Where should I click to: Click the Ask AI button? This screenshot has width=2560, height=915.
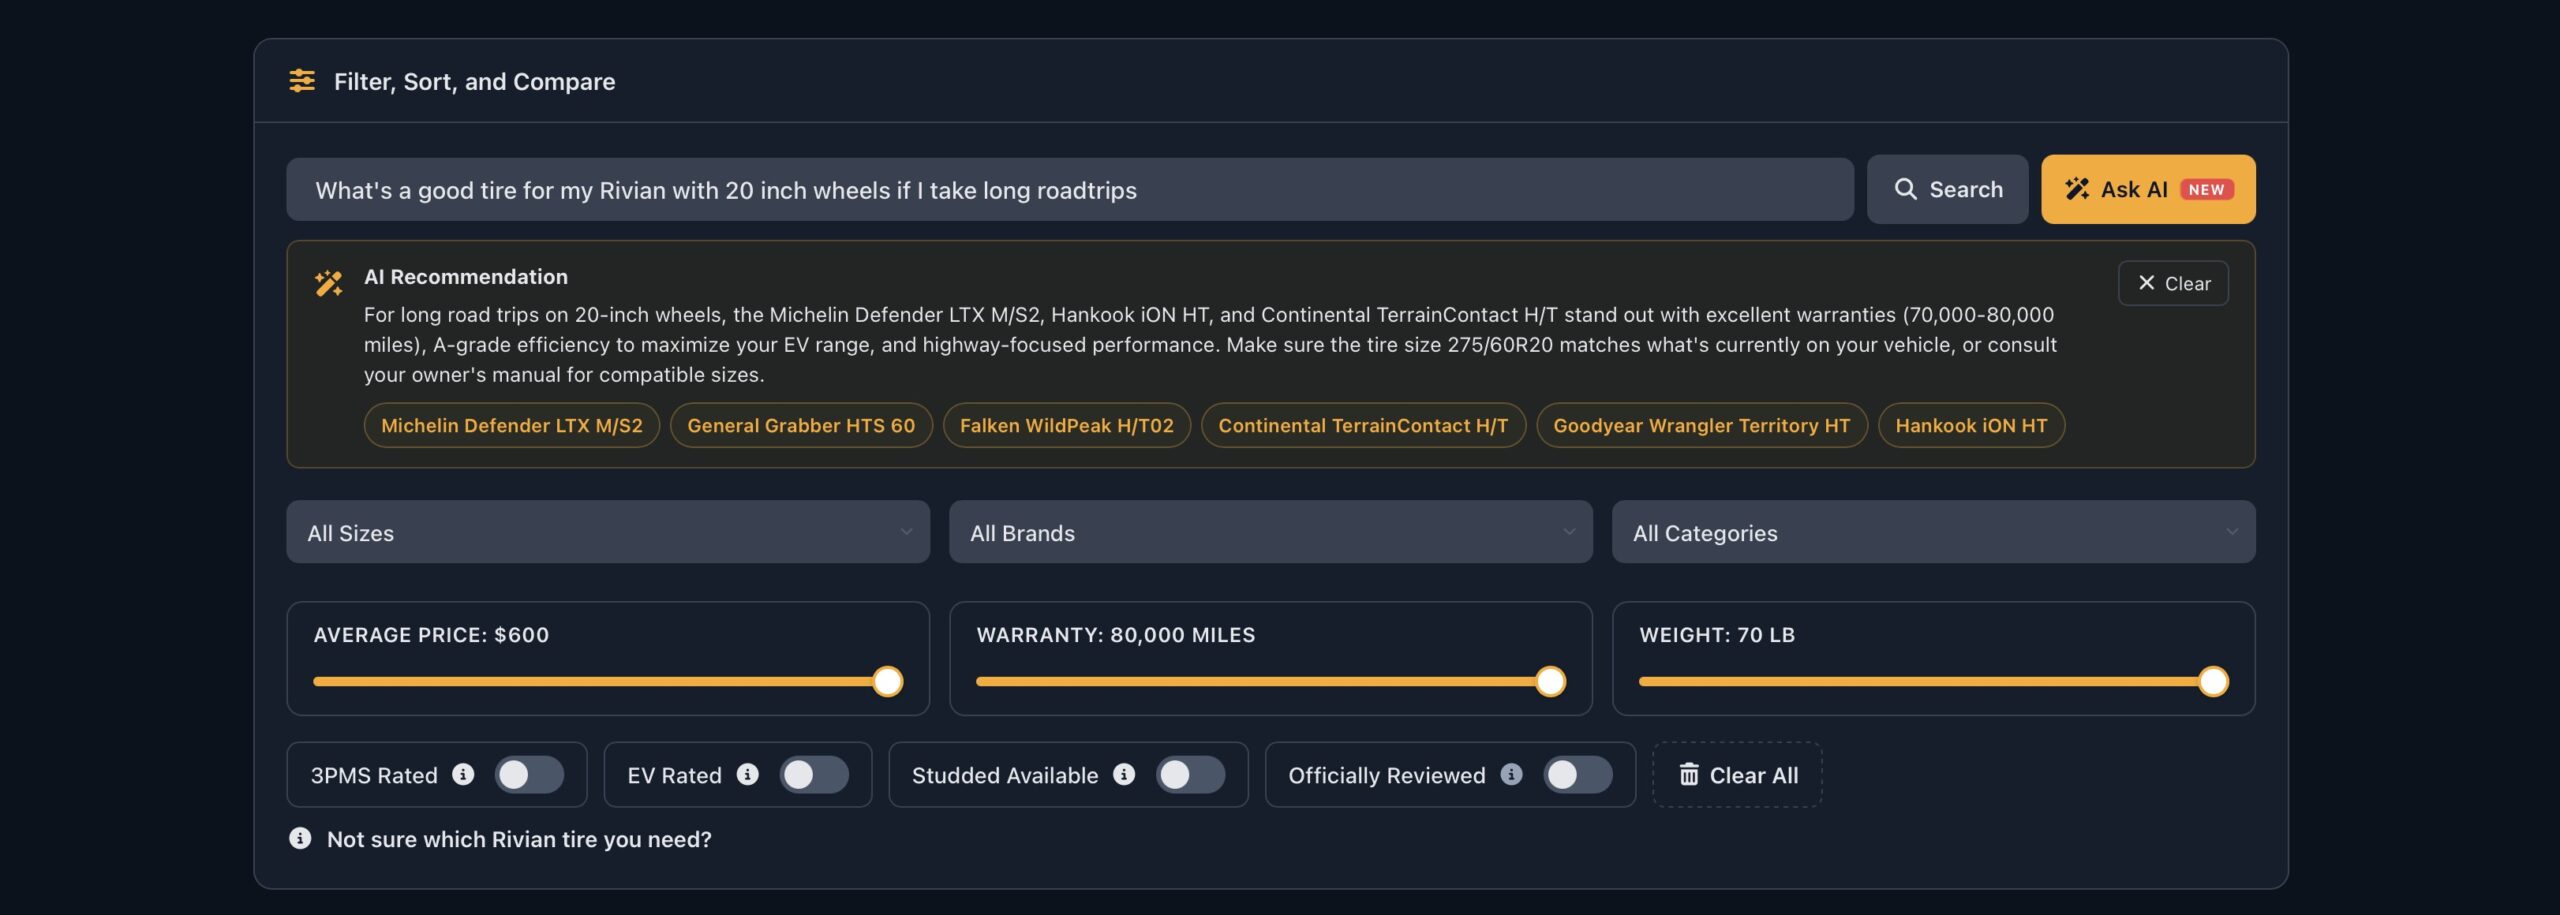(x=2148, y=189)
